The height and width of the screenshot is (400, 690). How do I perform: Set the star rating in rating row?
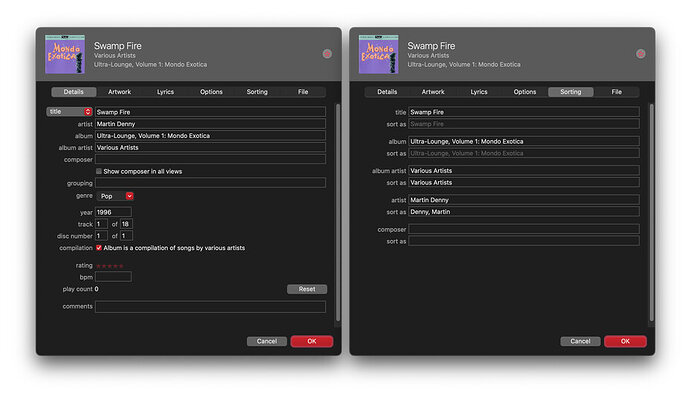coord(110,266)
